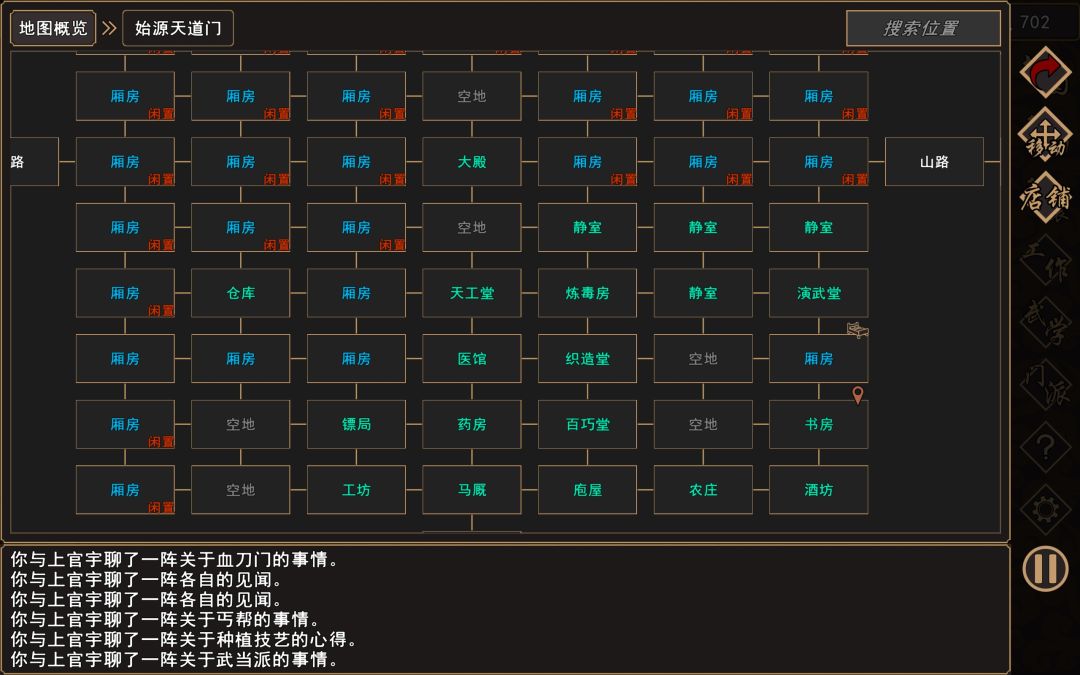Select the 空地 cell below 大殿
This screenshot has width=1080, height=675.
tap(472, 227)
